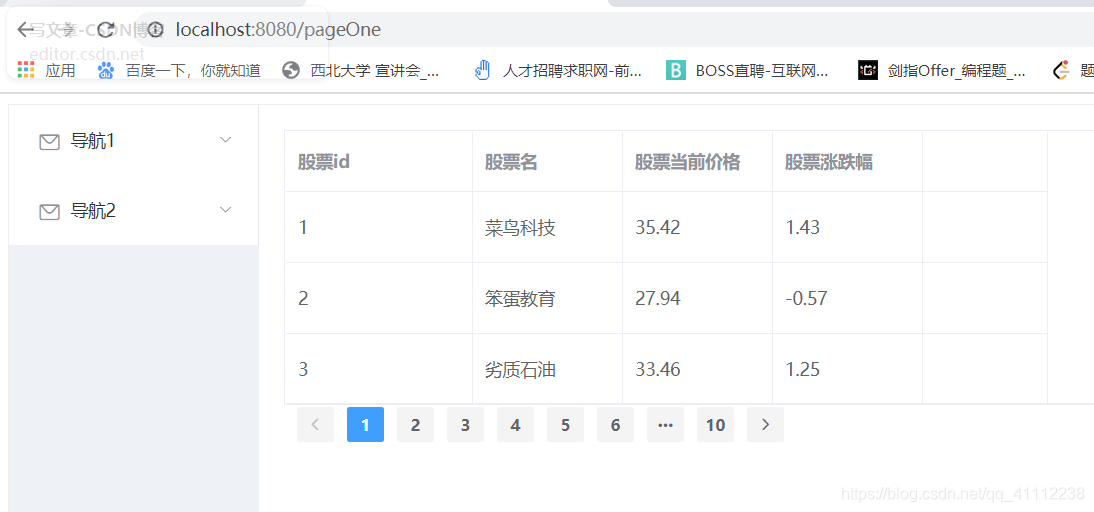This screenshot has width=1094, height=512.
Task: Click stock id cell in 劣质石油 row
Action: tap(379, 369)
